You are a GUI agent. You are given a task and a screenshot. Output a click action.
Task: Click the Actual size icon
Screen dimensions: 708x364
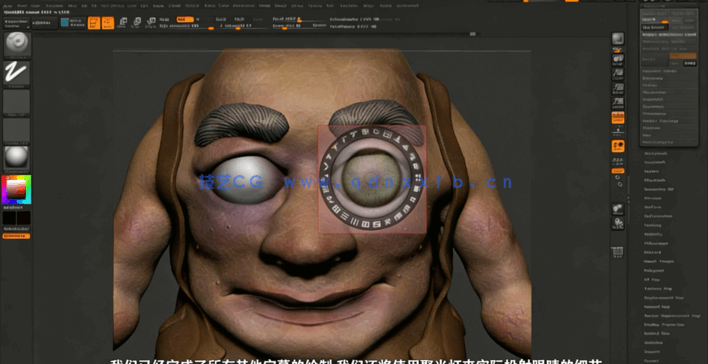(618, 88)
